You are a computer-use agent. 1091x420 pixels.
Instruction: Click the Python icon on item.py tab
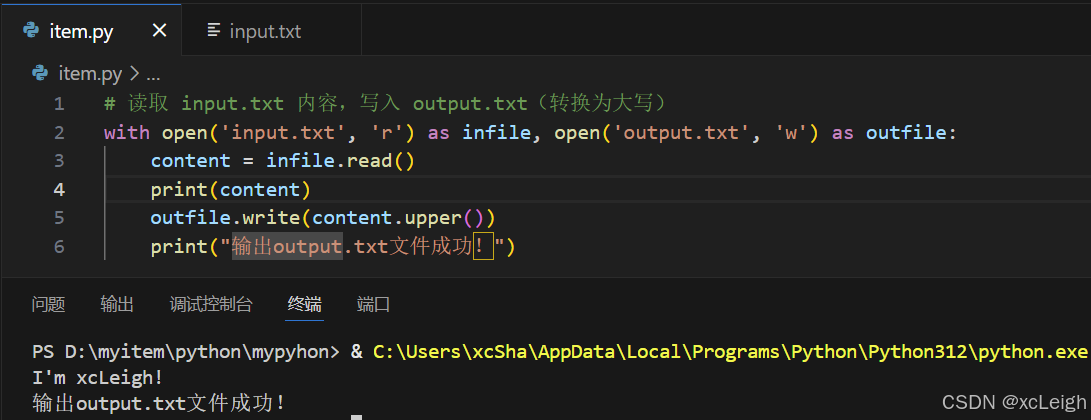point(30,31)
